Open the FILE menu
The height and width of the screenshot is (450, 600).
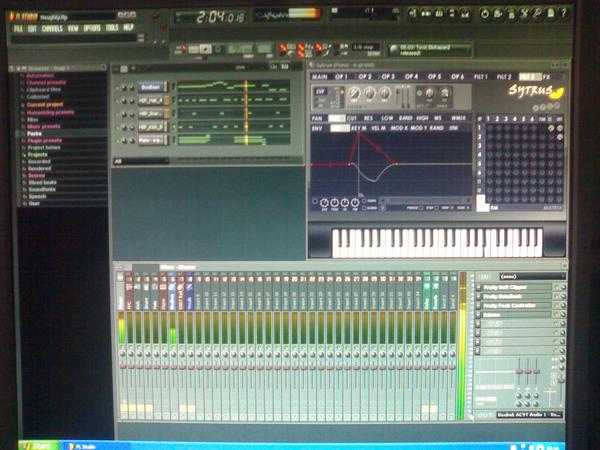tap(17, 28)
